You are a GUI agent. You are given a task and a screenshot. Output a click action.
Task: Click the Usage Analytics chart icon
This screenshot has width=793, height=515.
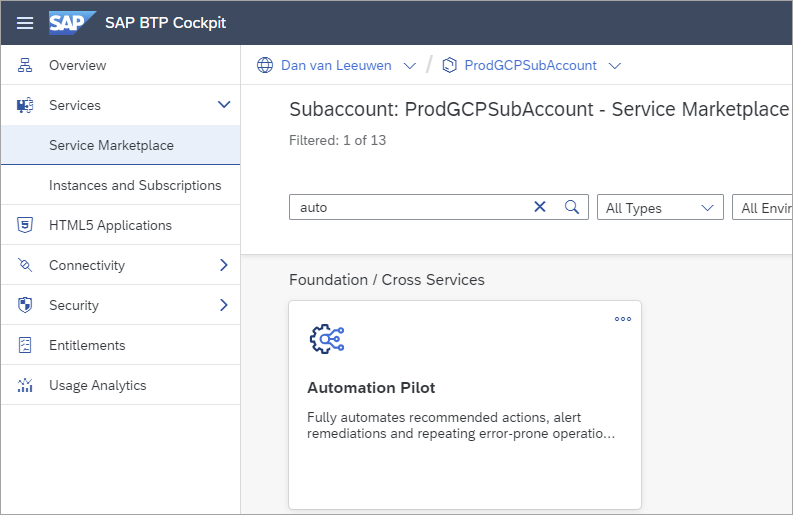pyautogui.click(x=25, y=385)
